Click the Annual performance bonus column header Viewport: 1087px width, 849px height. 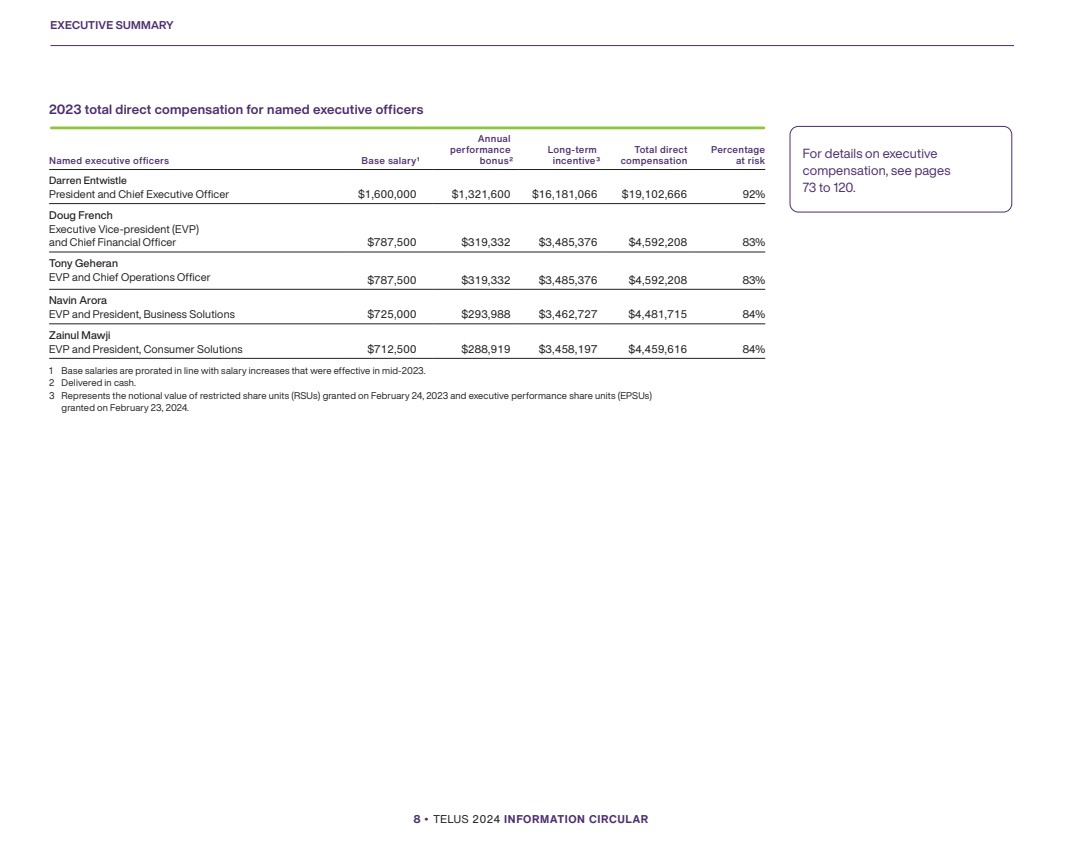pos(480,150)
